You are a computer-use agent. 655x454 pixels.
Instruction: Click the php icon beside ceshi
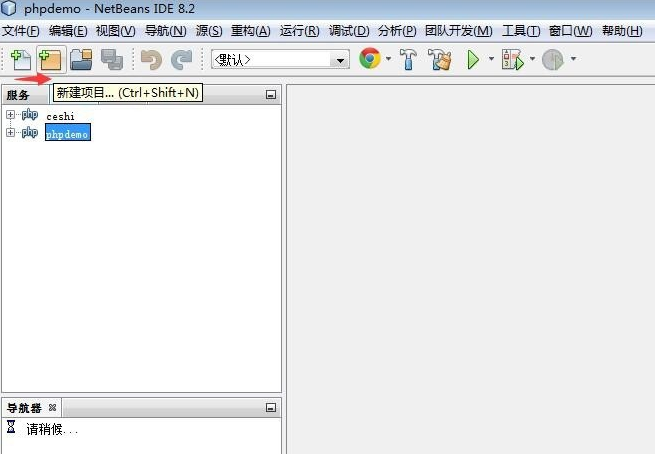click(x=30, y=114)
